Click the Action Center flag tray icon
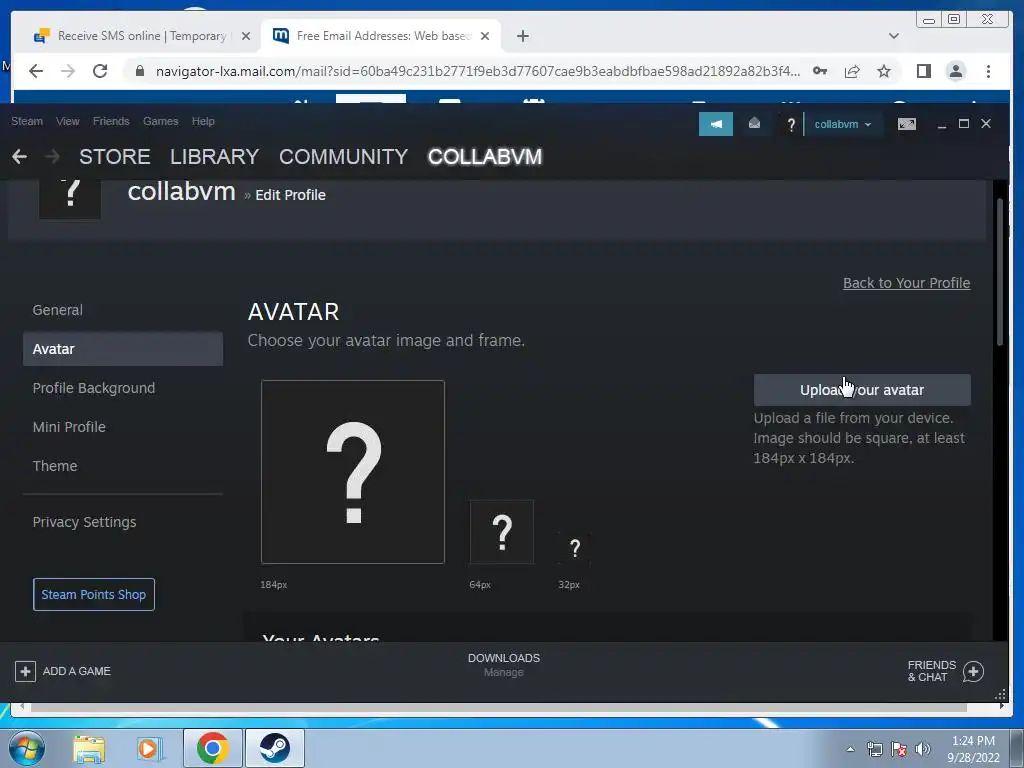 [899, 749]
